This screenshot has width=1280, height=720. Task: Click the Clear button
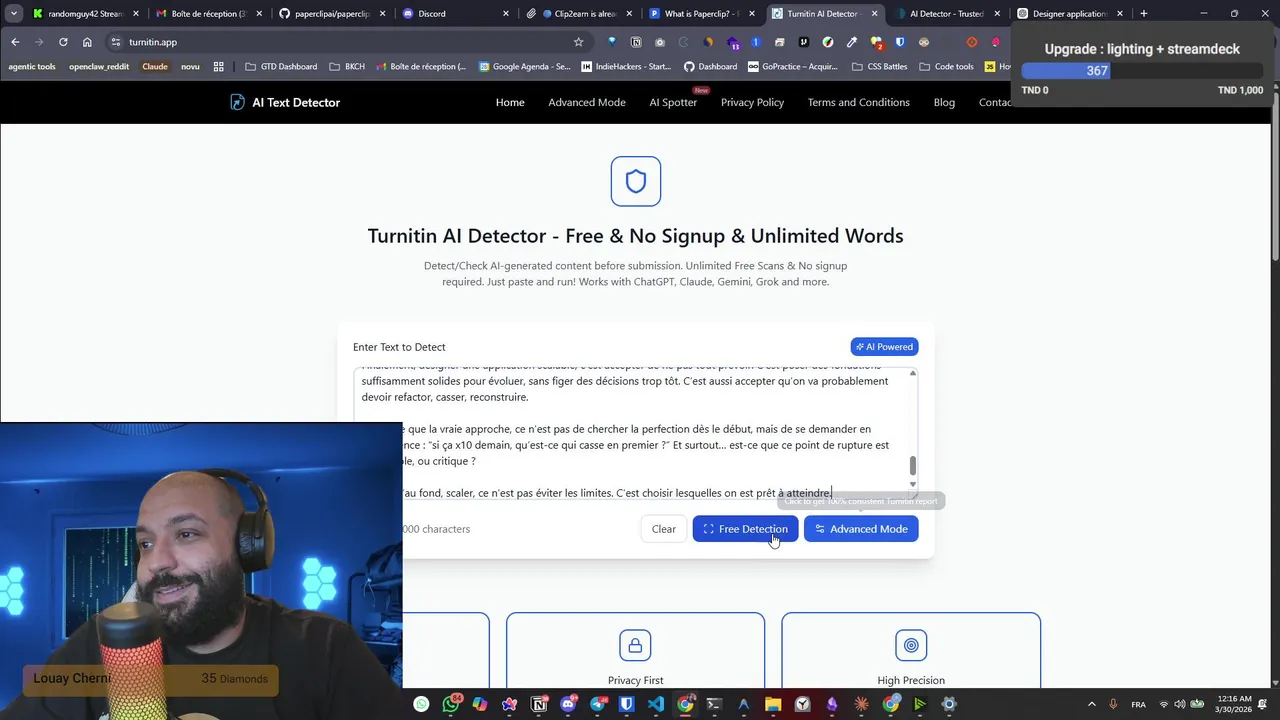[x=664, y=529]
